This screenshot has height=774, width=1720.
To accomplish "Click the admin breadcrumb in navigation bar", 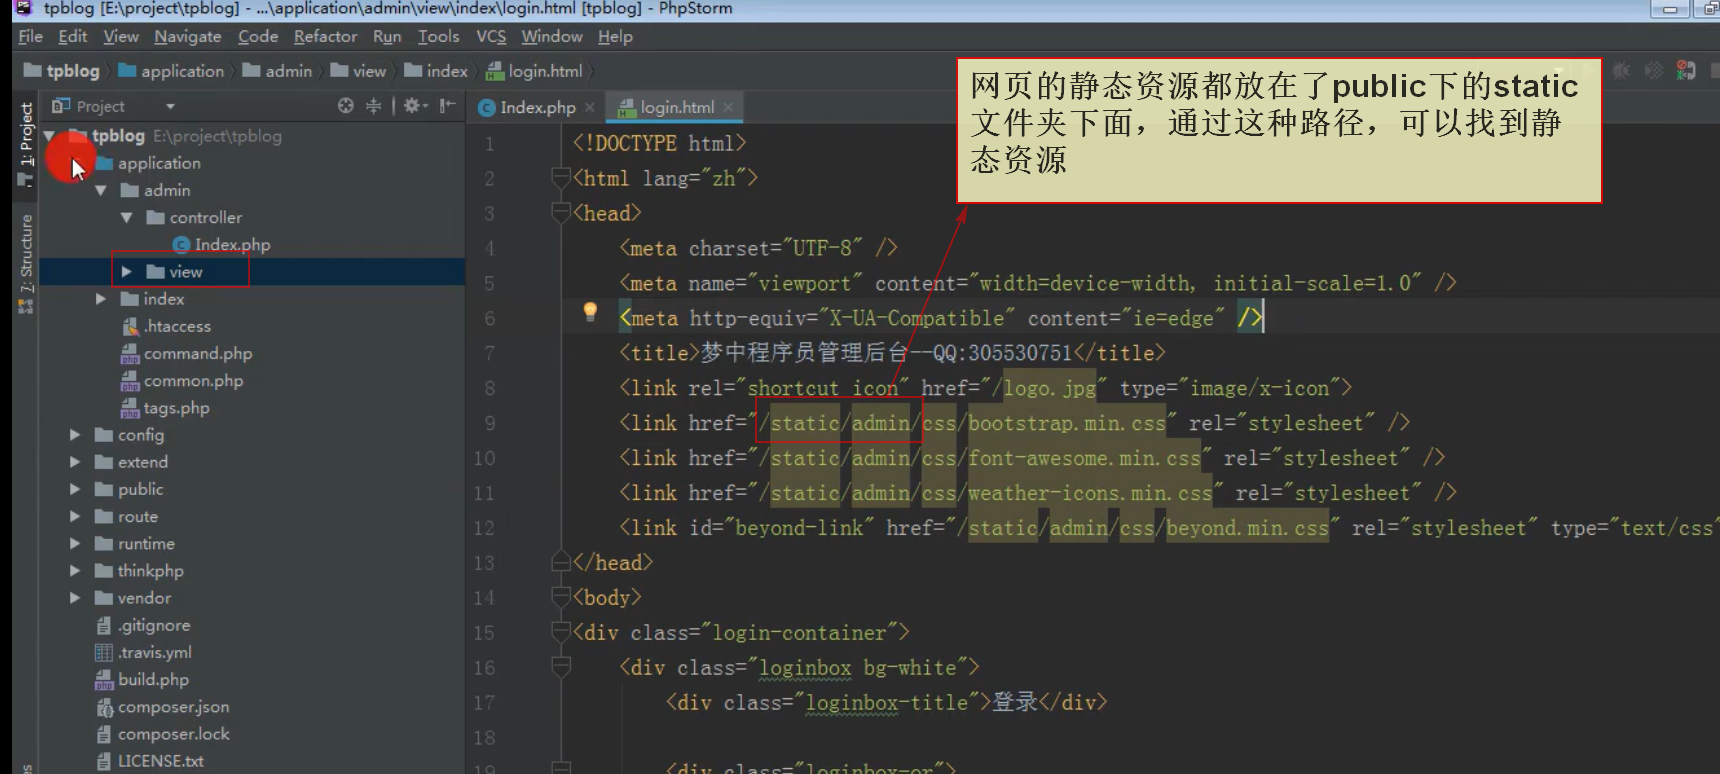I will (x=278, y=71).
